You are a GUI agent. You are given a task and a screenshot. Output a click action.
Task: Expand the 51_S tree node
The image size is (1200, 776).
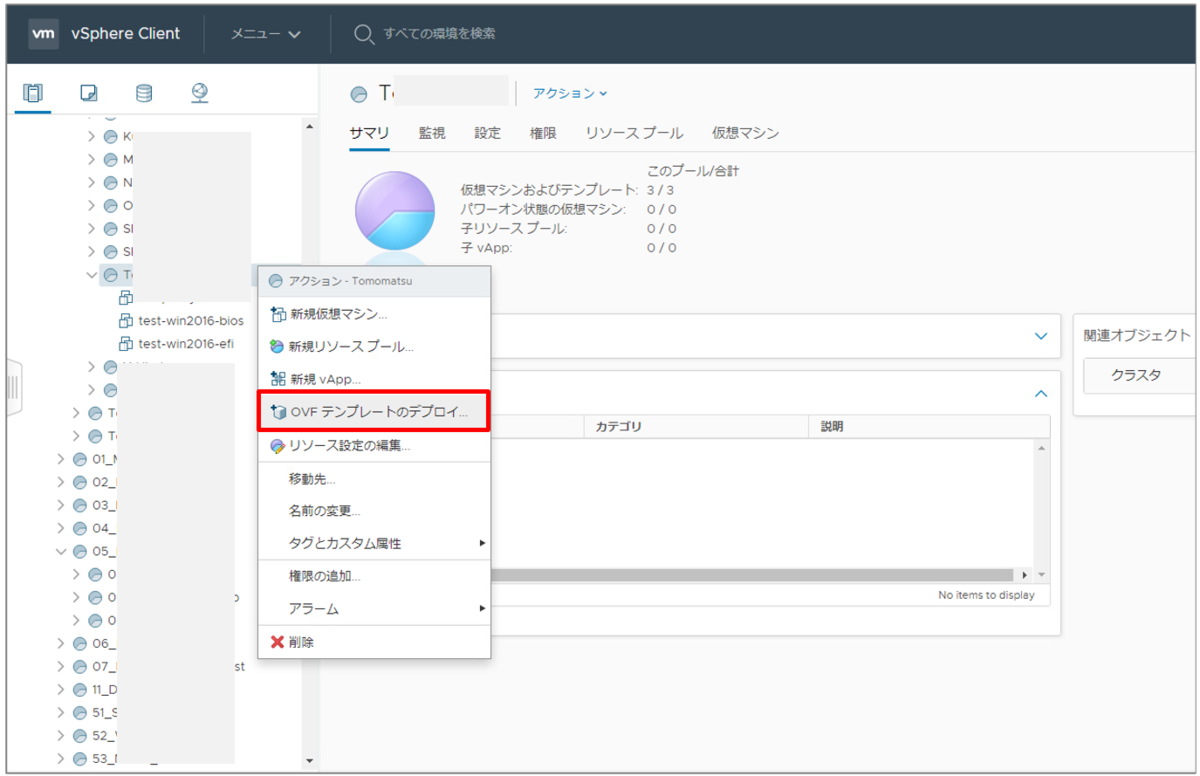pyautogui.click(x=62, y=713)
